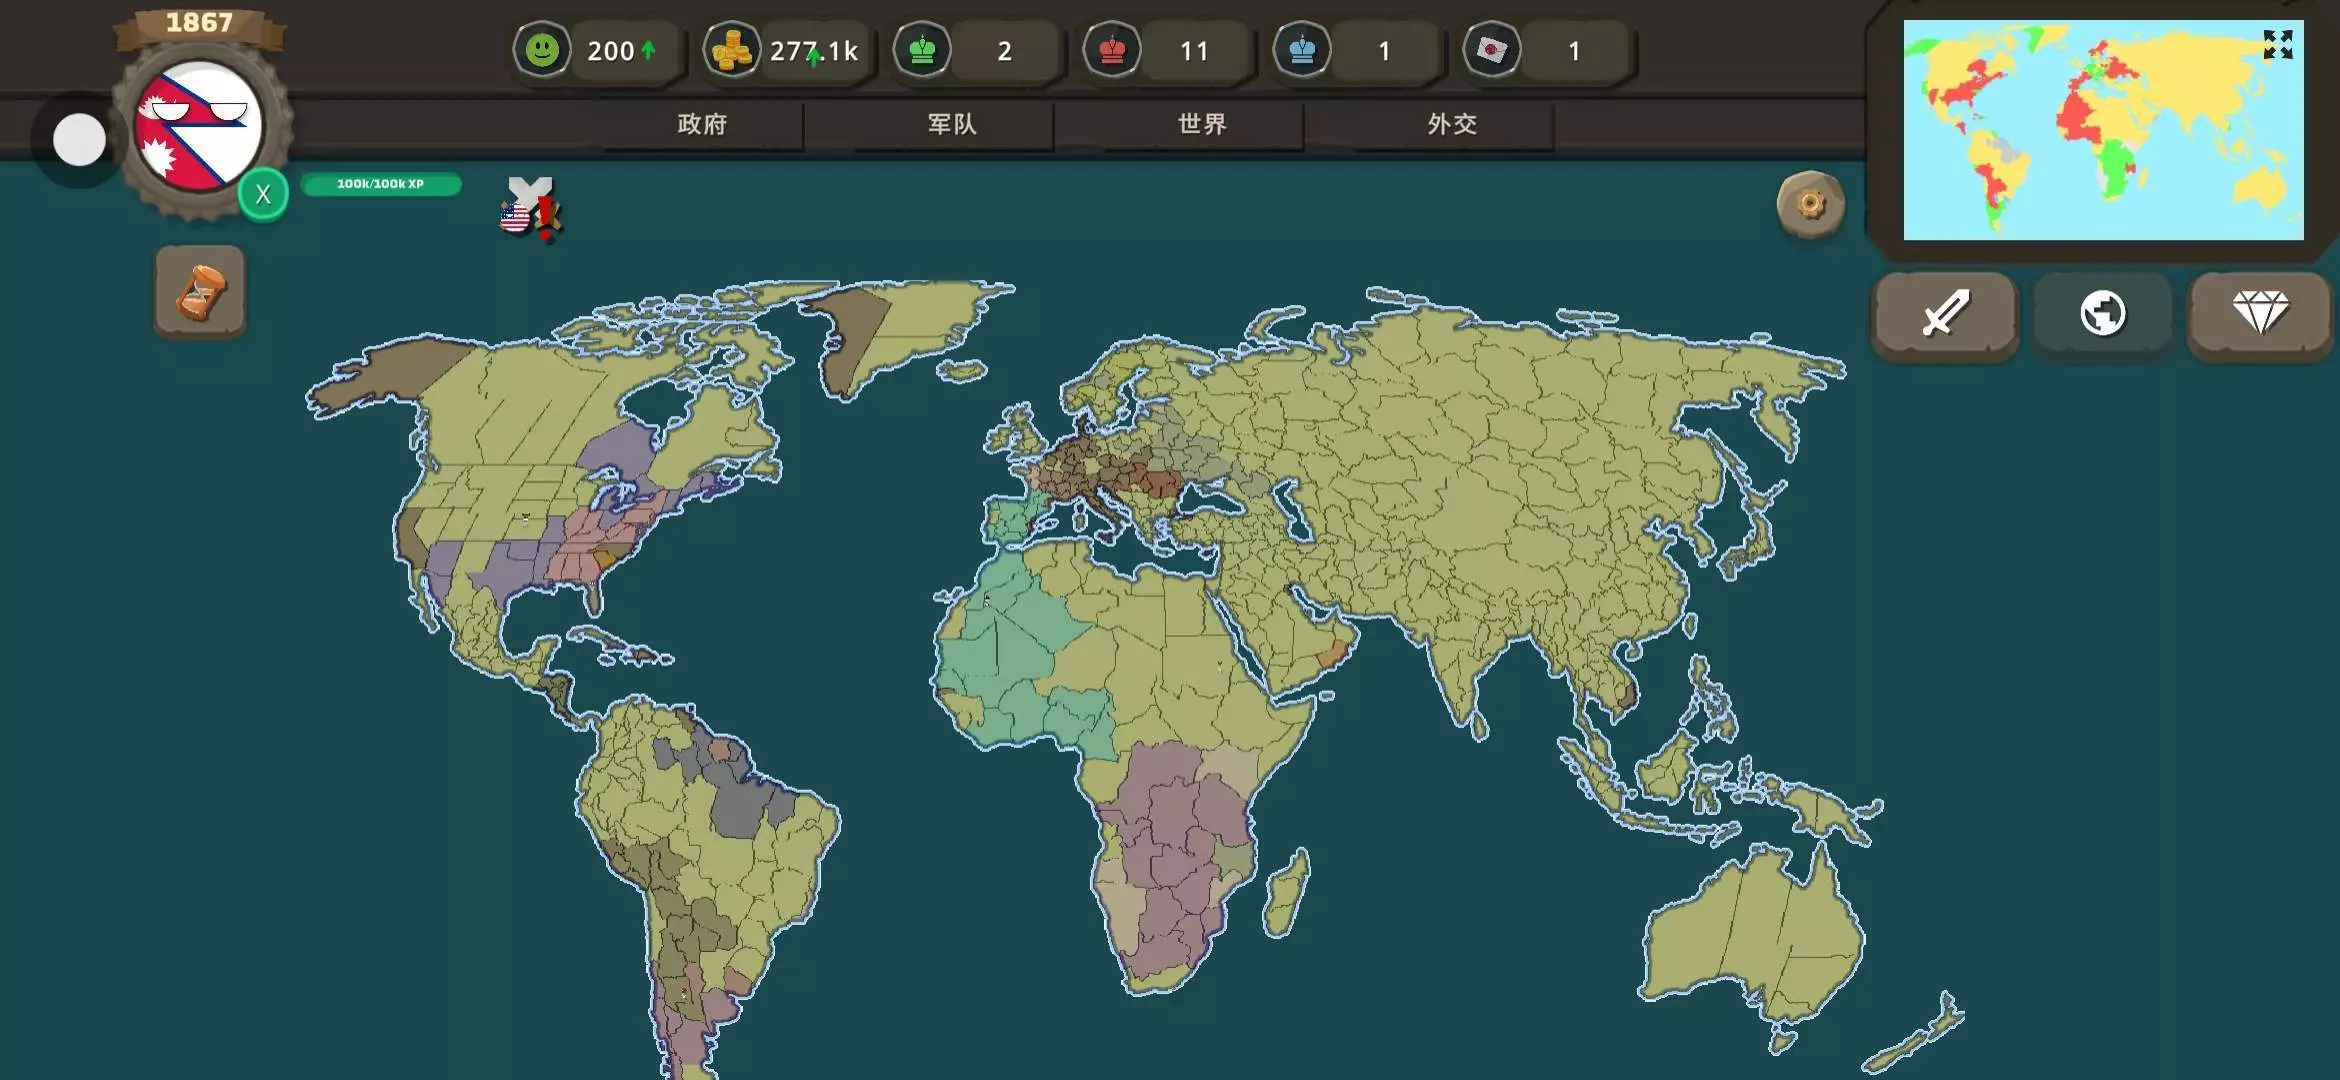
Task: Click the hourglass next-turn icon
Action: [x=200, y=292]
